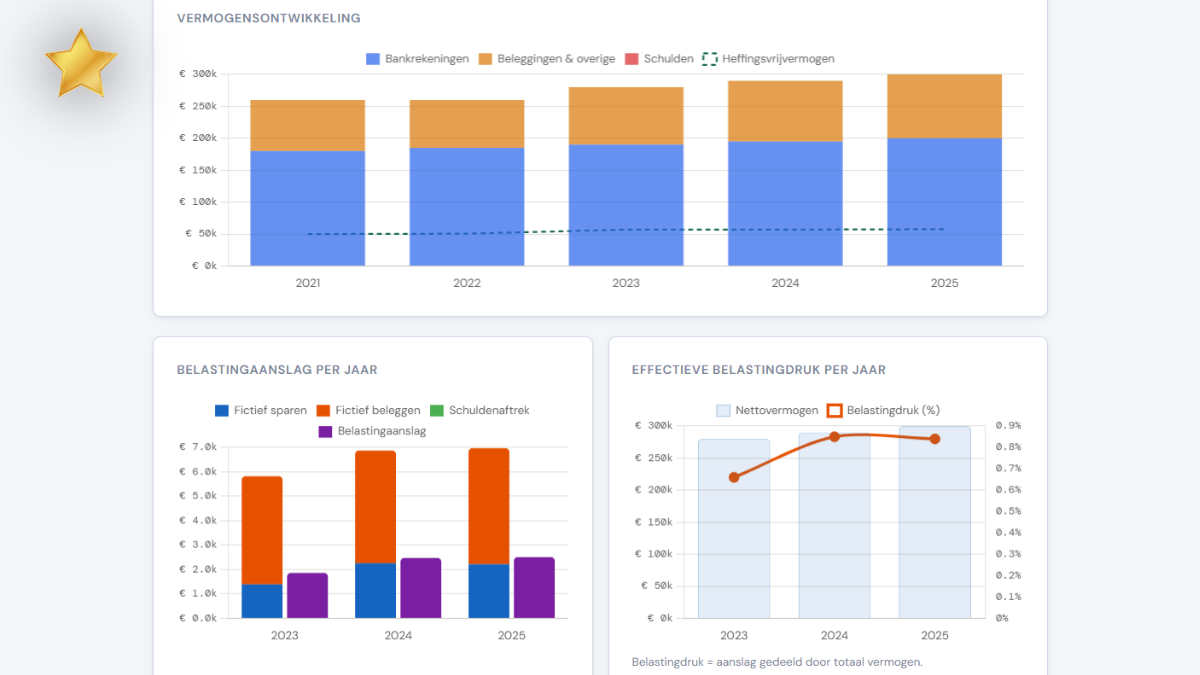Click the green Schuldenaftrek legend swatch
The height and width of the screenshot is (675, 1200).
437,411
